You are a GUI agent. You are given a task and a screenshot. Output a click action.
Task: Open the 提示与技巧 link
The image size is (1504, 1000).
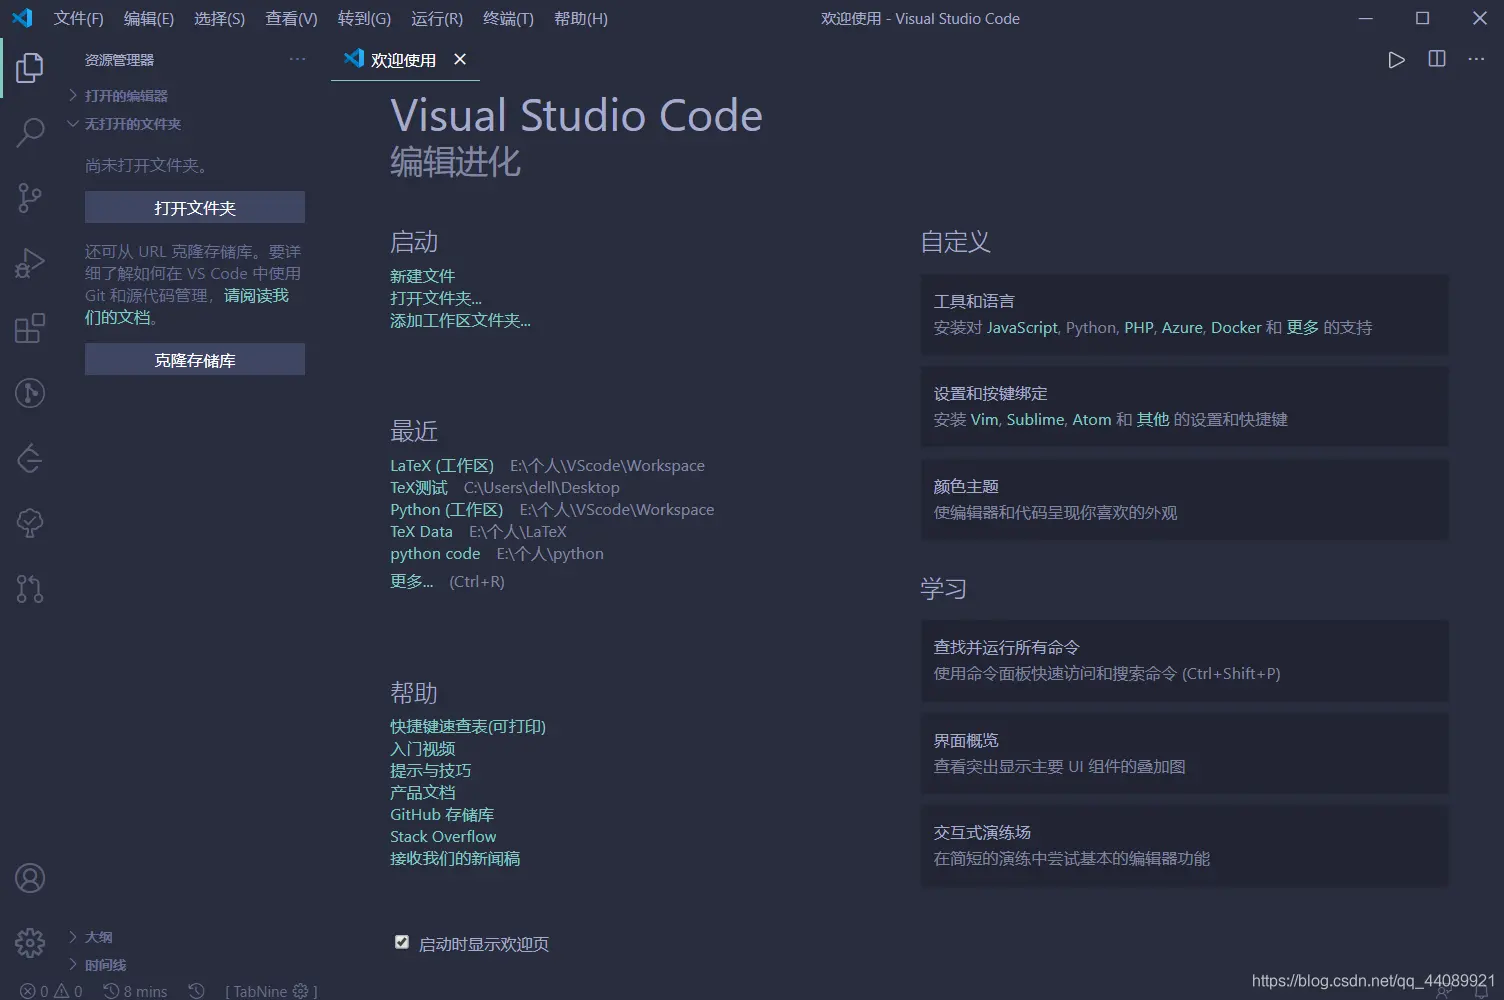430,770
